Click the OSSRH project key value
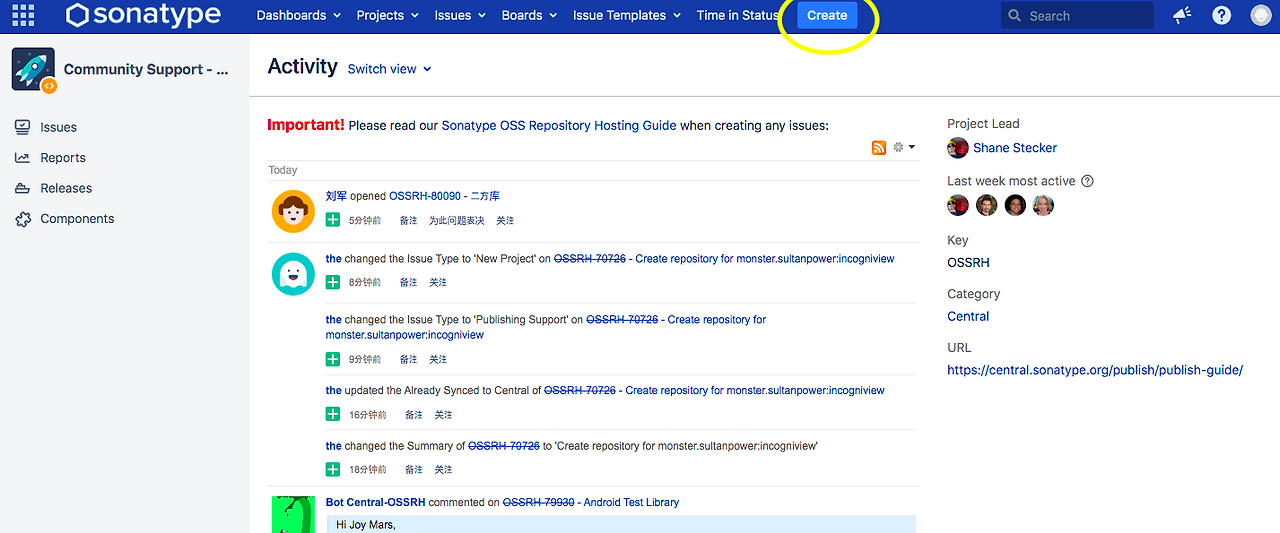1280x533 pixels. coord(968,262)
